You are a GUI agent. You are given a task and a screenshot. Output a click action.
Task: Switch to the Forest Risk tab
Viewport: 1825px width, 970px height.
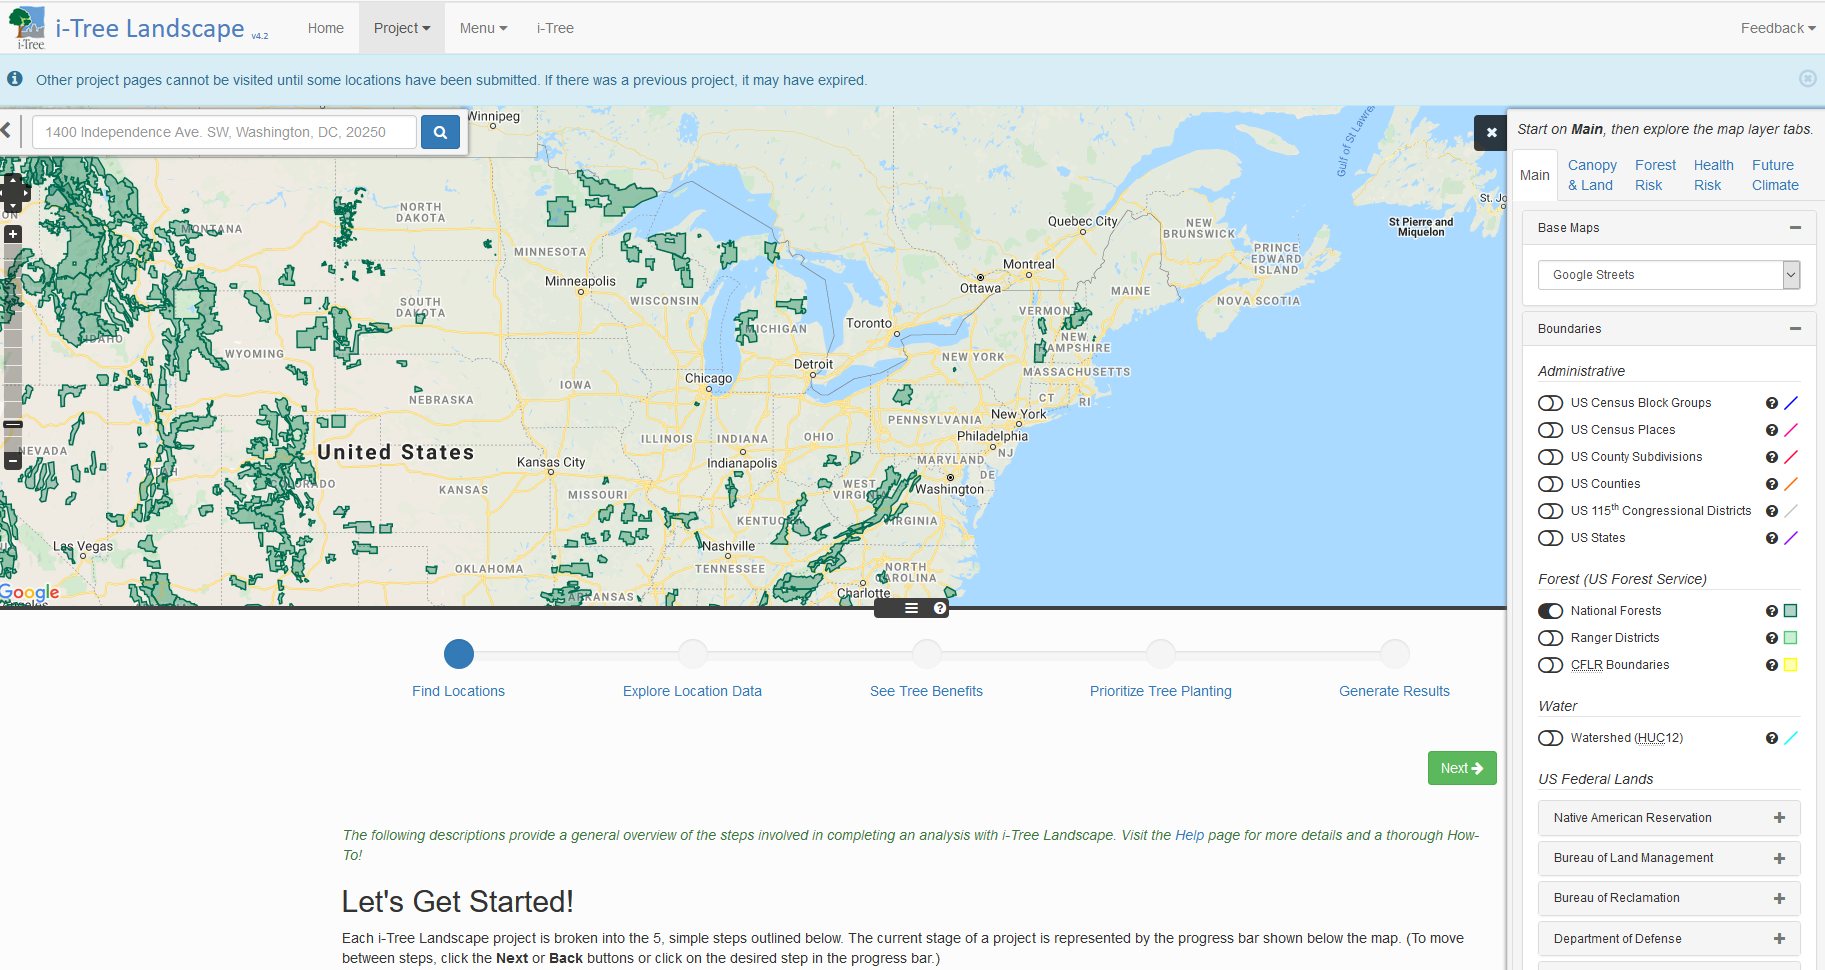pos(1655,175)
